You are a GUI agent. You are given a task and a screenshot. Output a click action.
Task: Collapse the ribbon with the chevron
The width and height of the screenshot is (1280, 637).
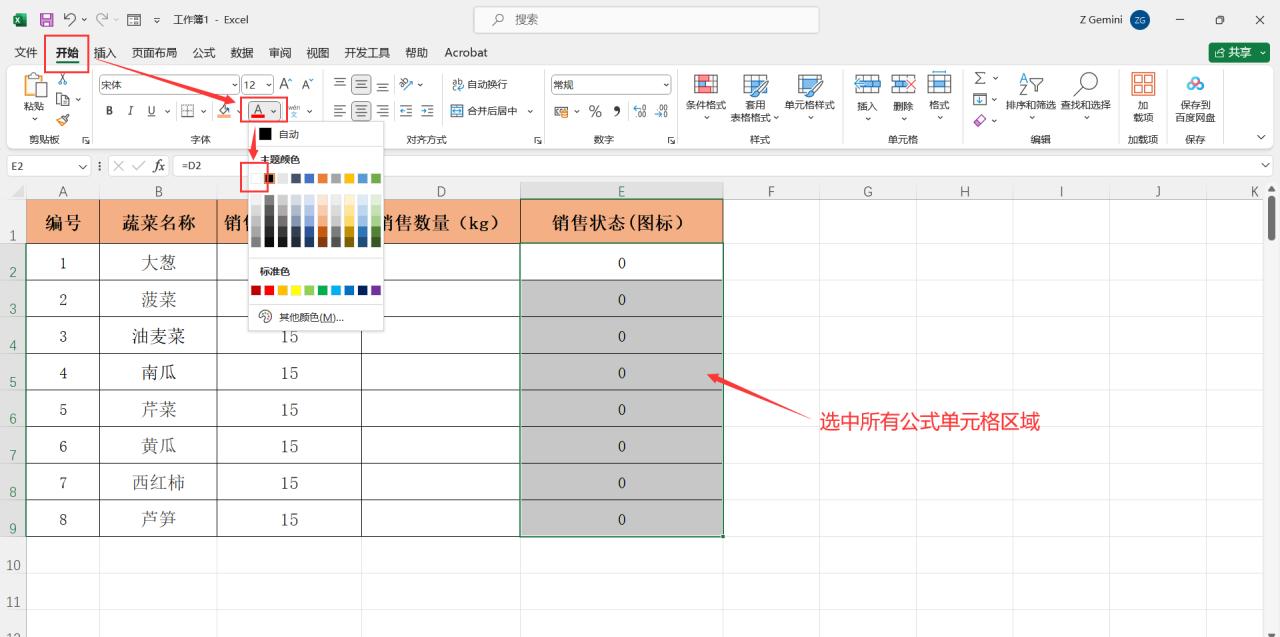1261,137
